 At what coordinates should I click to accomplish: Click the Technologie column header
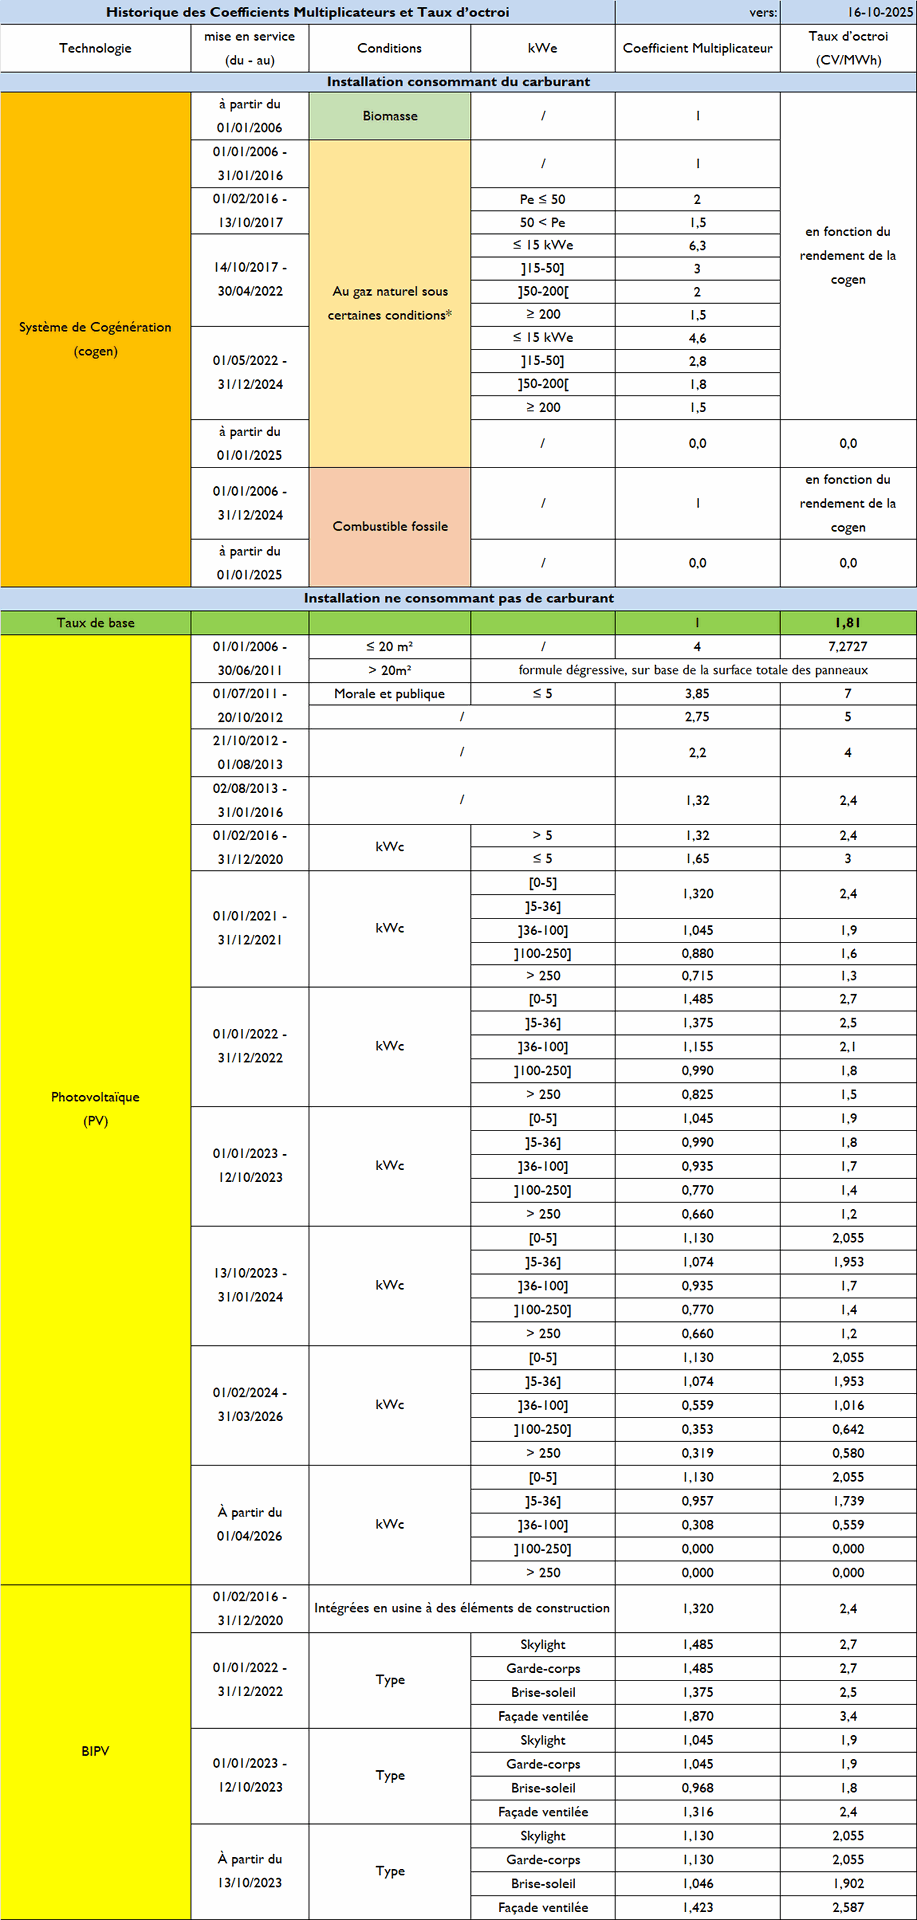point(95,48)
